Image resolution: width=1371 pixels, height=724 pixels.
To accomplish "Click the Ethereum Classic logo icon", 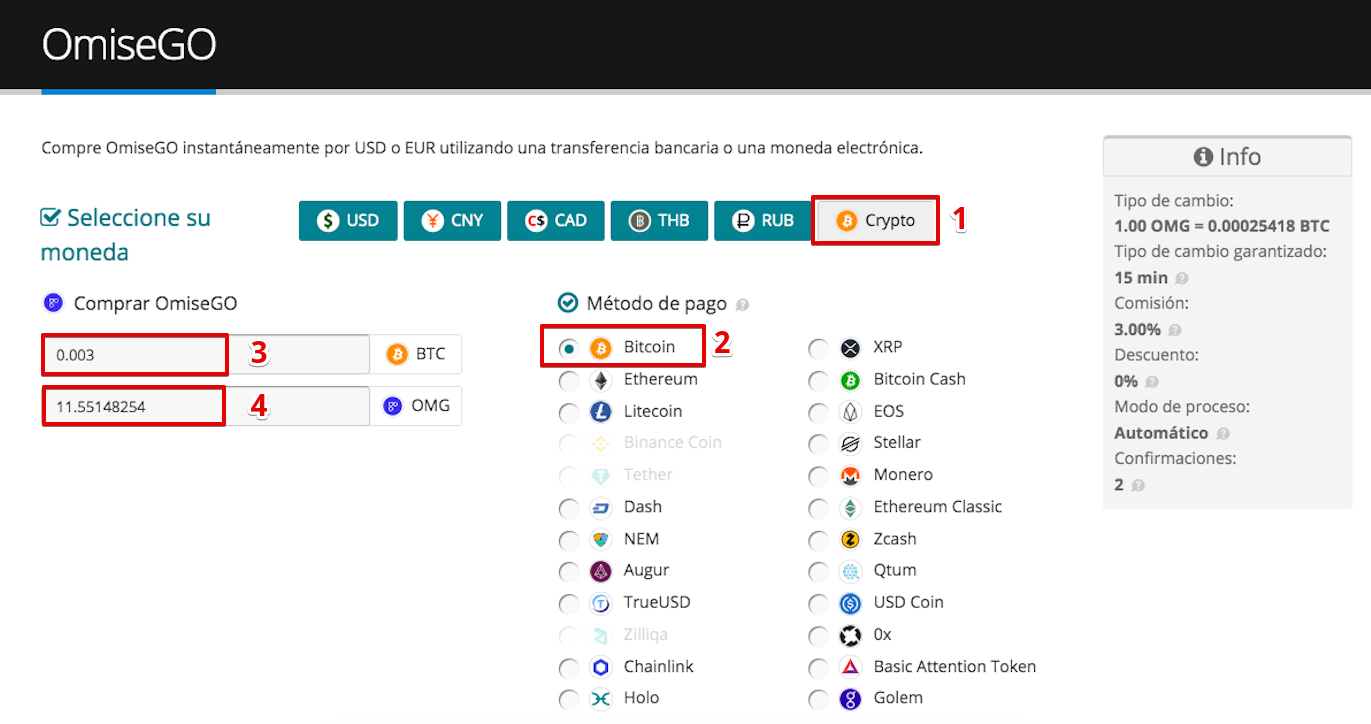I will coord(851,508).
